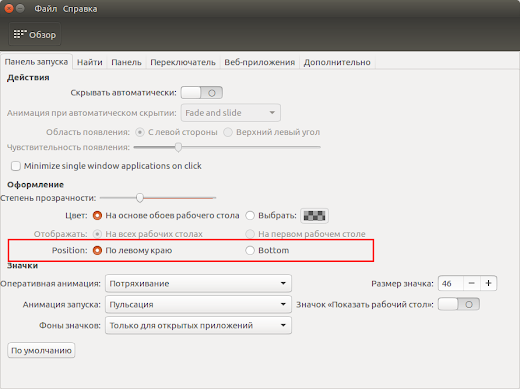Open the Файл menu
The height and width of the screenshot is (389, 520).
point(46,9)
